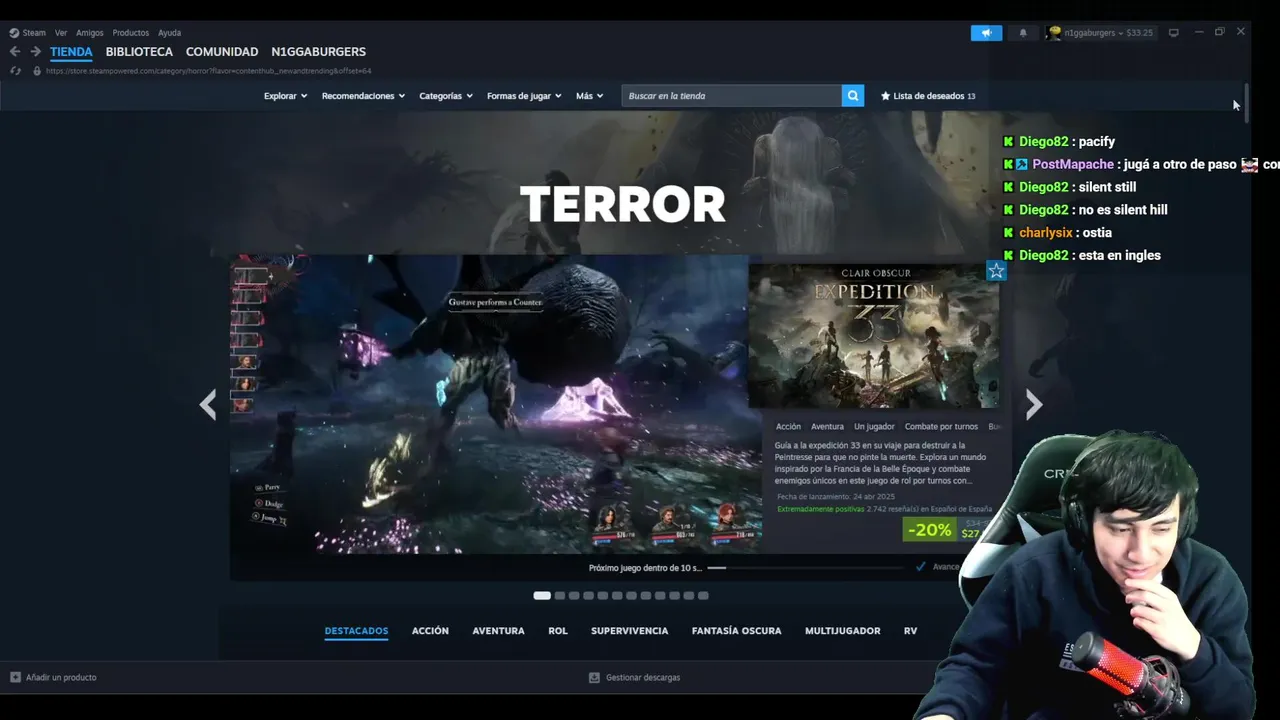Click the plus icon beside Añadir un producto

coord(15,677)
